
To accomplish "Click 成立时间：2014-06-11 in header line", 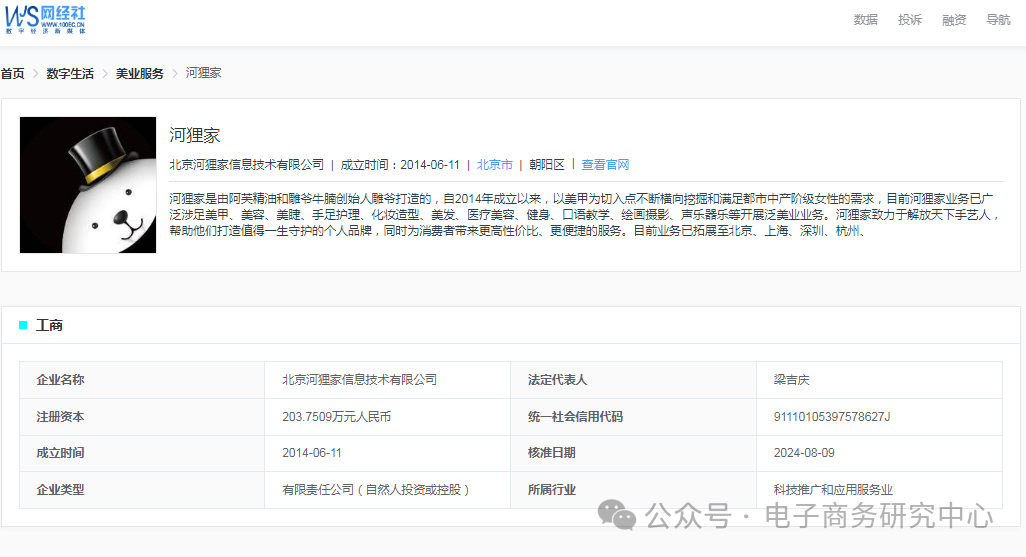I will [x=400, y=165].
